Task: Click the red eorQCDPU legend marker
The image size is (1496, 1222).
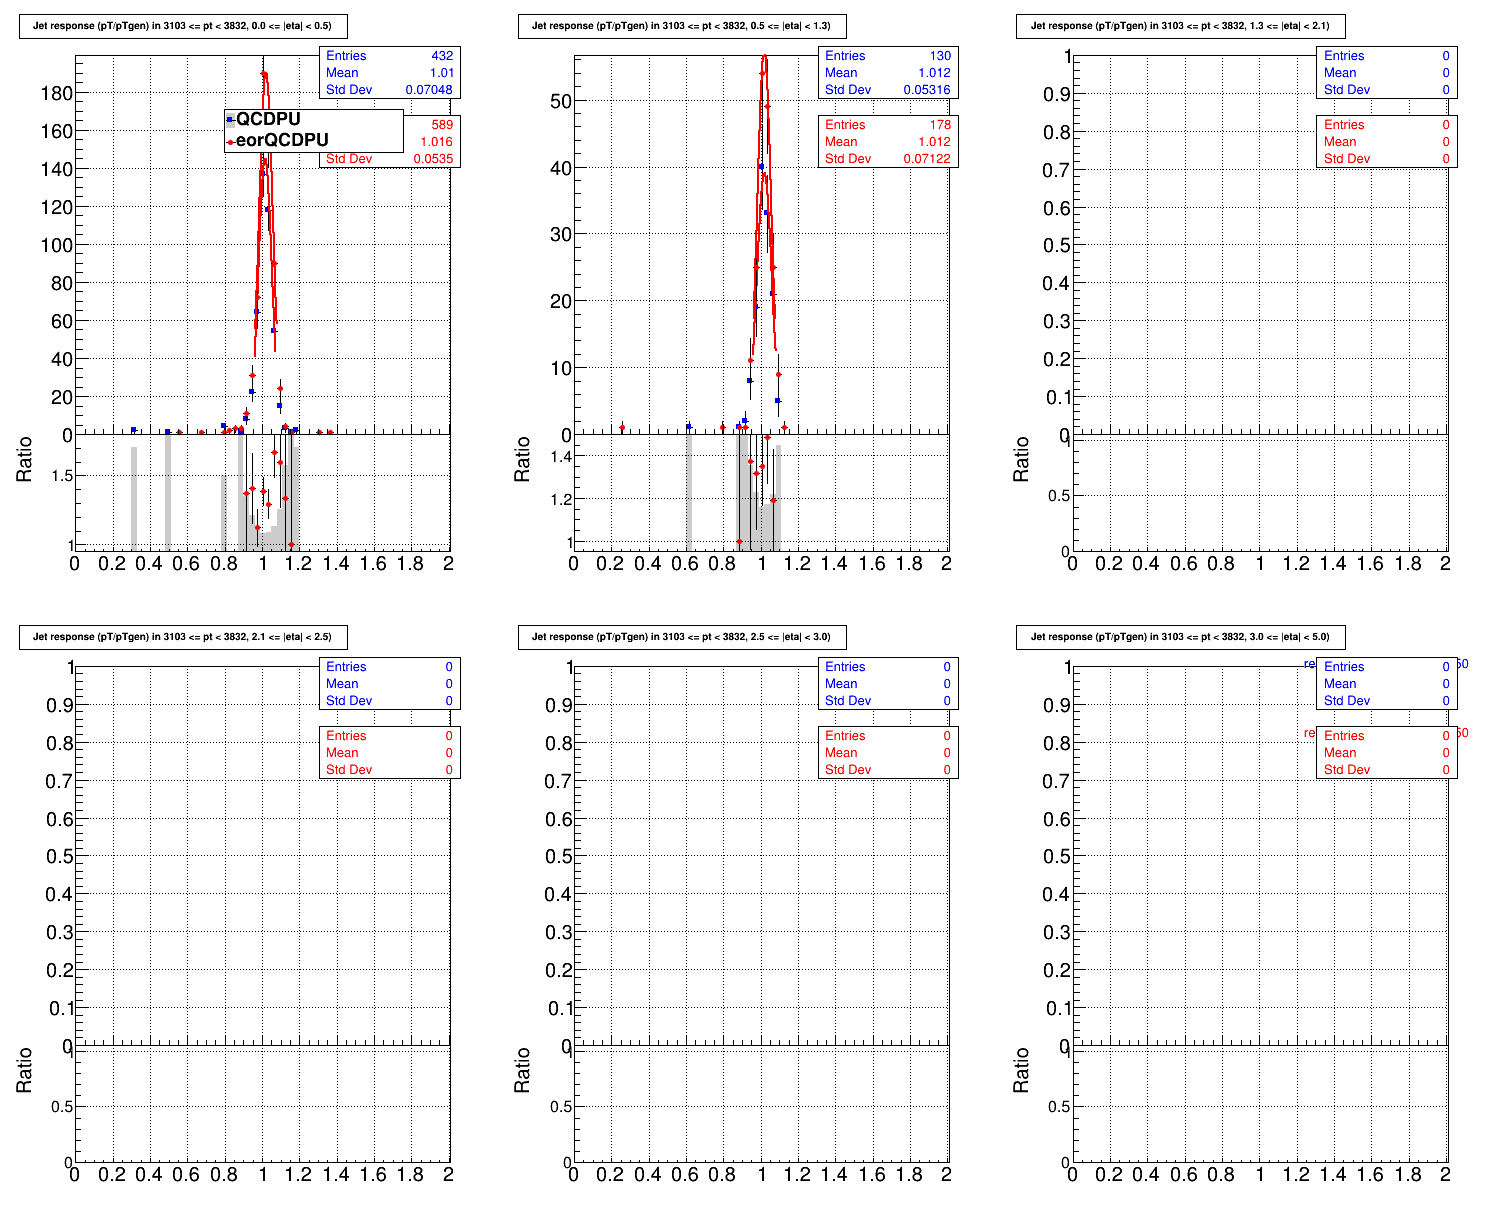Action: pyautogui.click(x=230, y=142)
